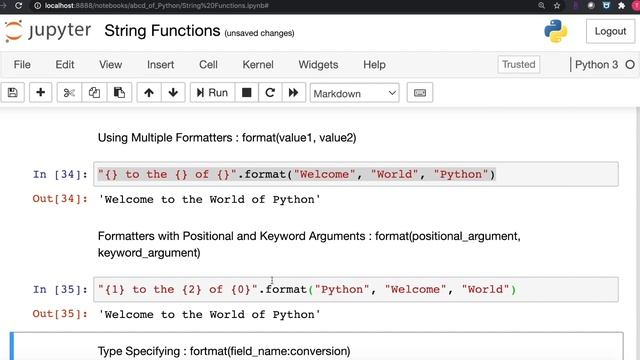Click the In [34]: prompt label
The width and height of the screenshot is (640, 360).
pyautogui.click(x=60, y=175)
